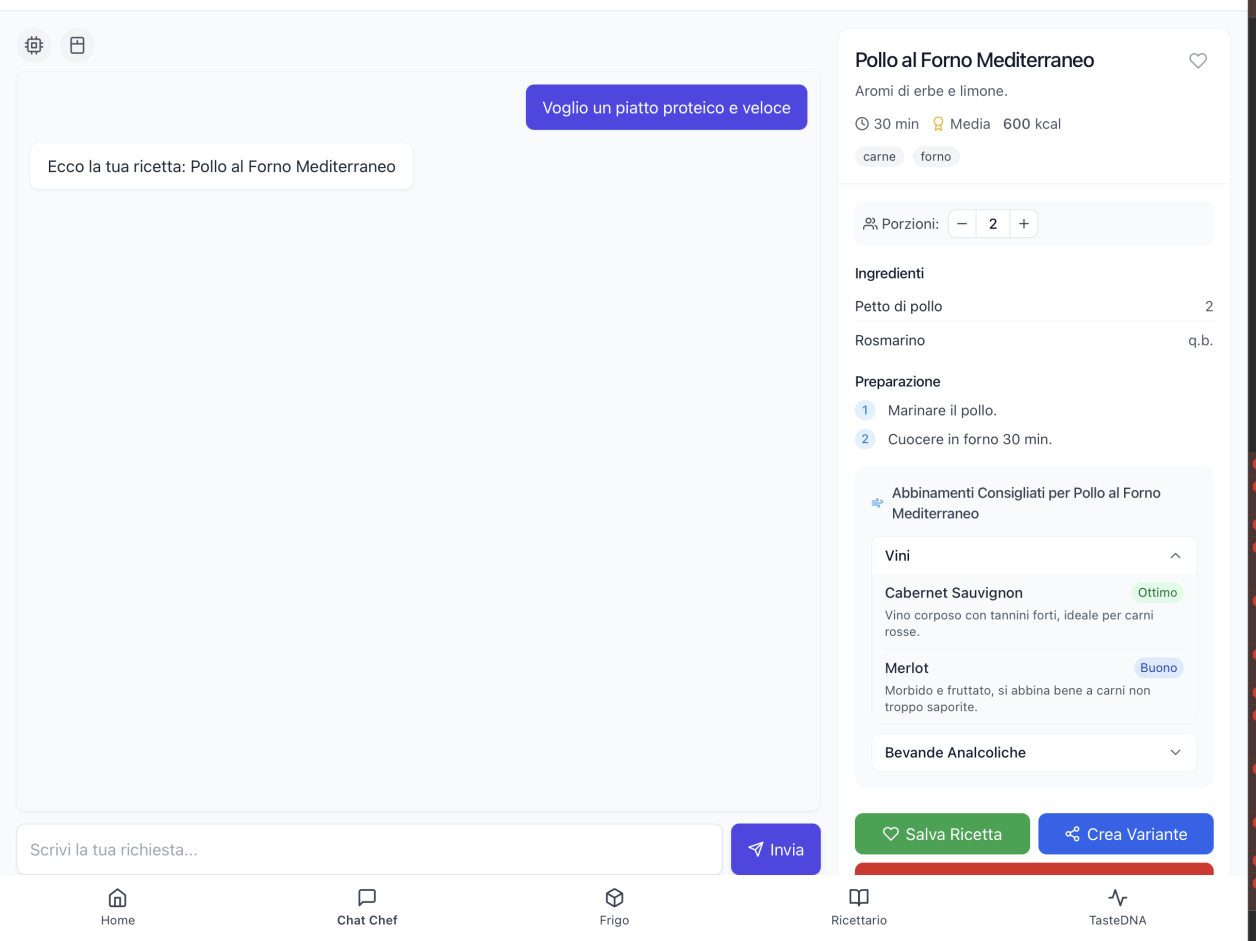Increase Porzioni with the plus stepper
Image resolution: width=1256 pixels, height=941 pixels.
(x=1023, y=223)
